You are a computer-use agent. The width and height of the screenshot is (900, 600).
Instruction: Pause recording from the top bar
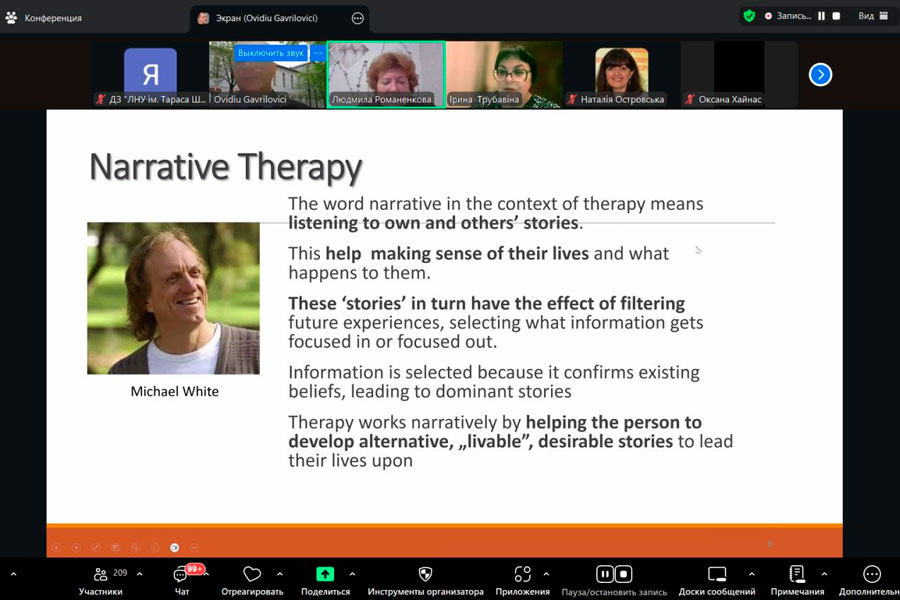[x=821, y=16]
